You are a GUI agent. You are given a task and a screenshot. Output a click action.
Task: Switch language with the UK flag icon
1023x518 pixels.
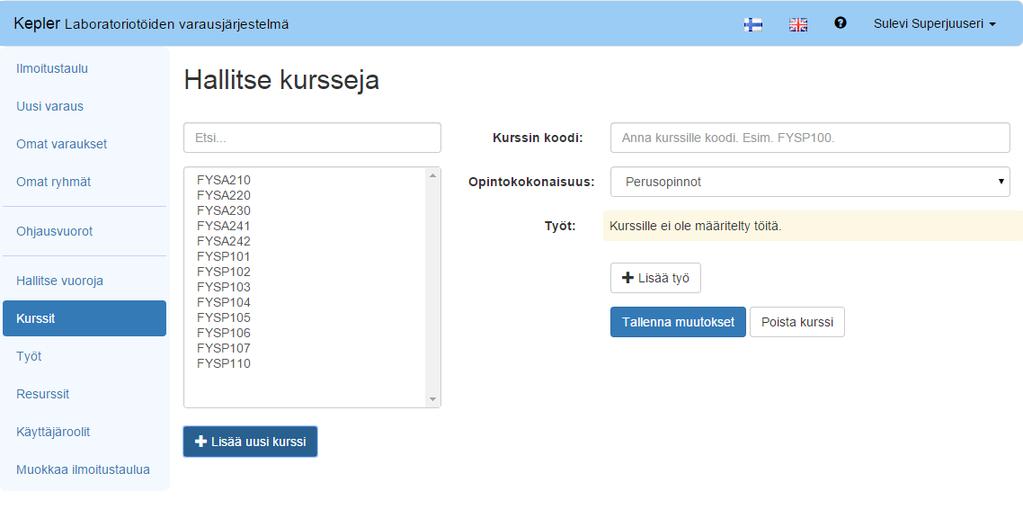point(798,25)
